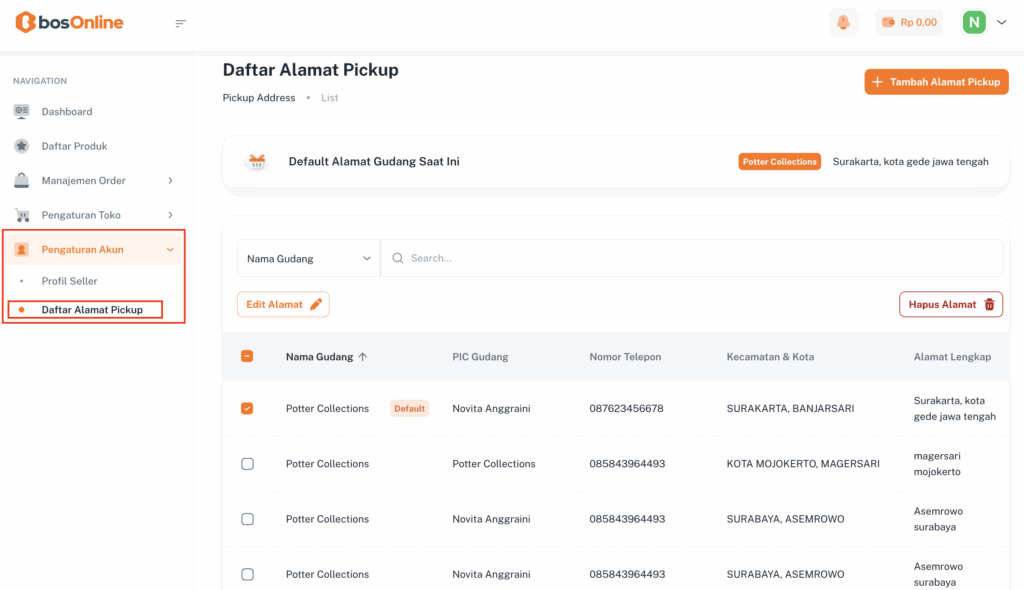
Task: Click the Edit Alamat button
Action: pyautogui.click(x=283, y=304)
